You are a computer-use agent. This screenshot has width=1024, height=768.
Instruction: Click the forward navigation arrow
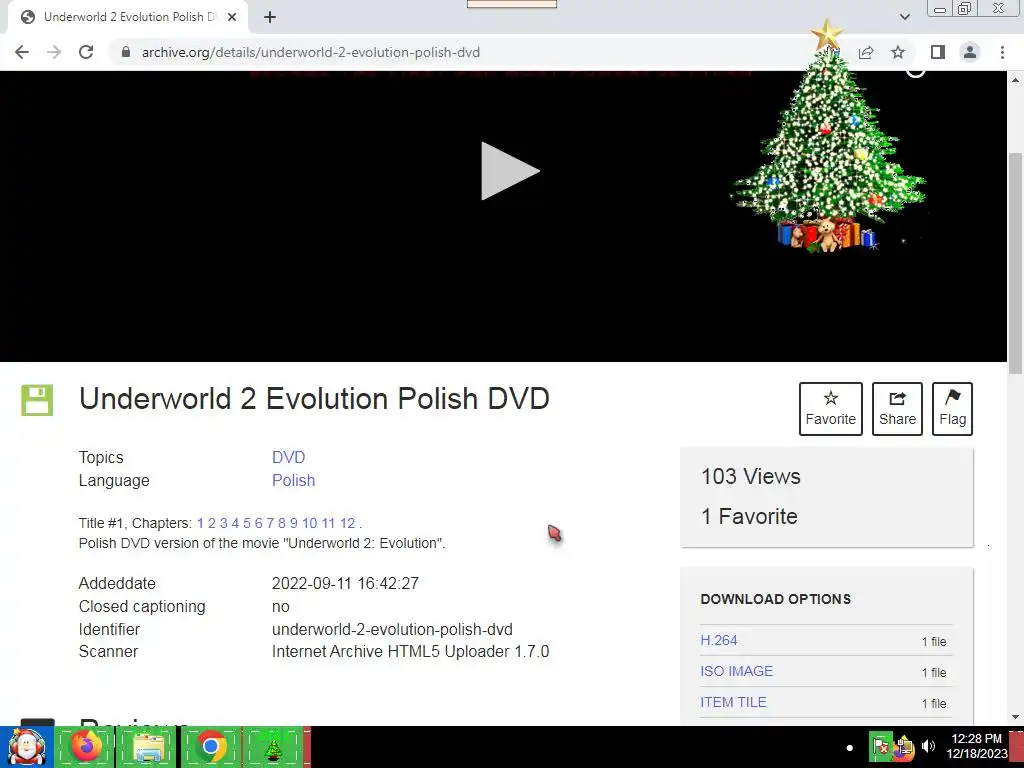(54, 52)
